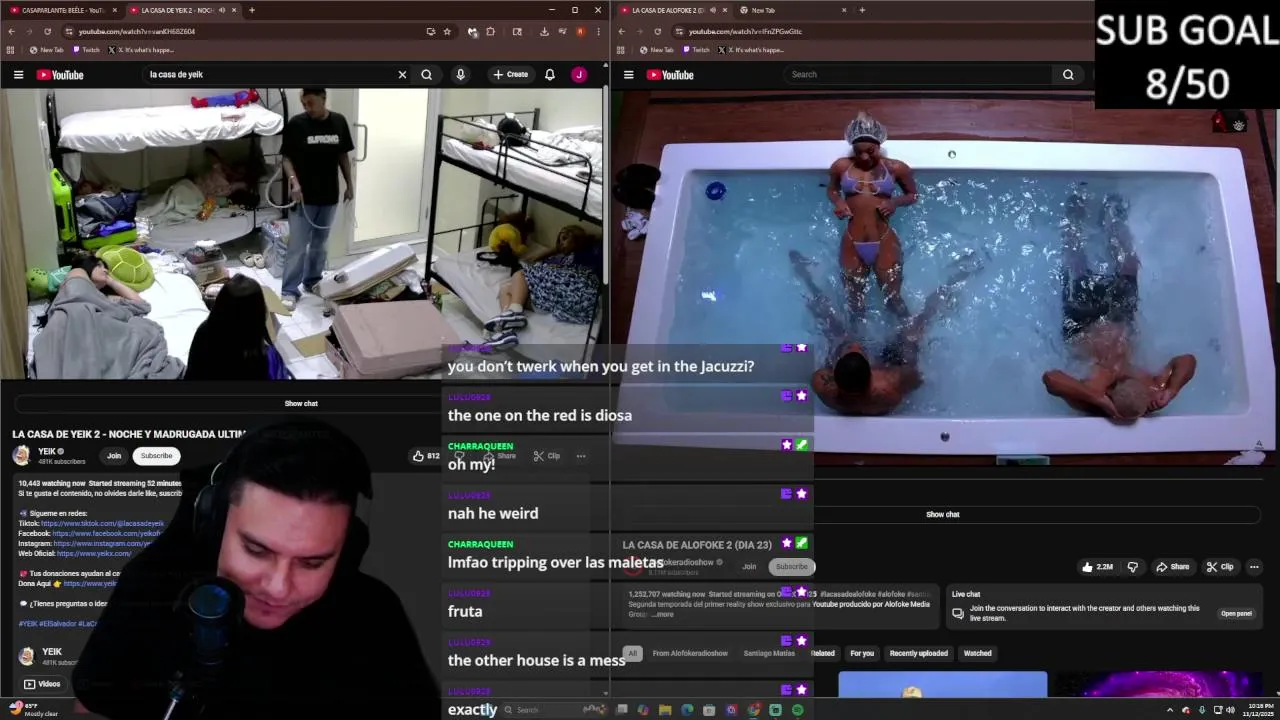Open the Chrome three-dot menu in left browser
The width and height of the screenshot is (1280, 720).
click(x=598, y=31)
